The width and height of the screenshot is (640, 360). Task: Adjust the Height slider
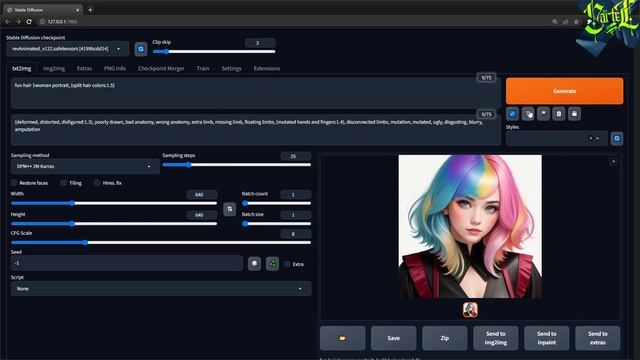tap(114, 224)
